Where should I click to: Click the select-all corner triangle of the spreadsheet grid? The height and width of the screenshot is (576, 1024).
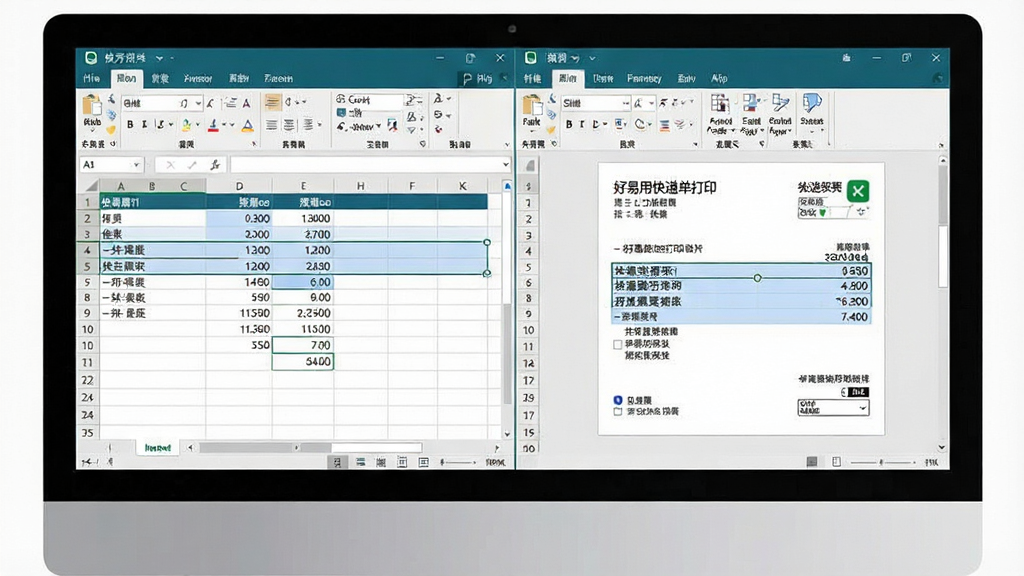[92, 186]
